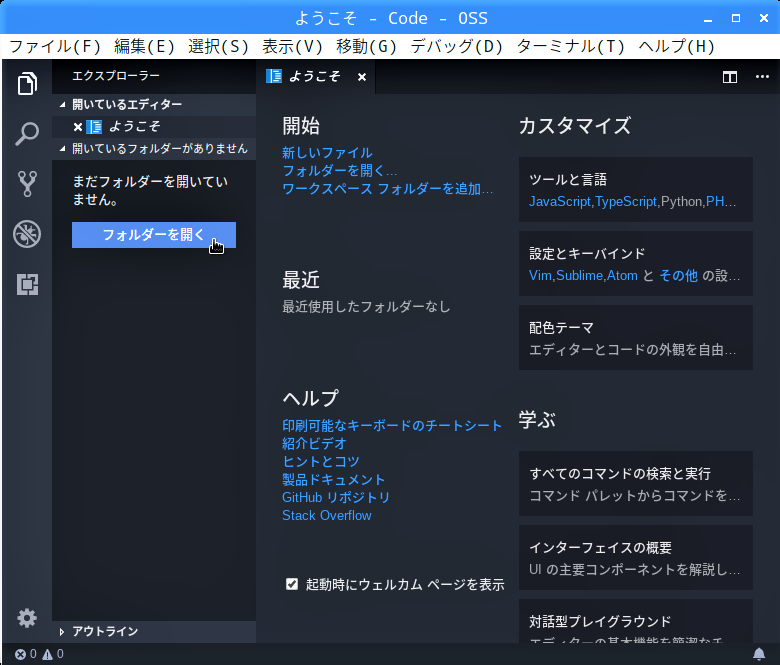Open the Debug view icon

click(27, 234)
